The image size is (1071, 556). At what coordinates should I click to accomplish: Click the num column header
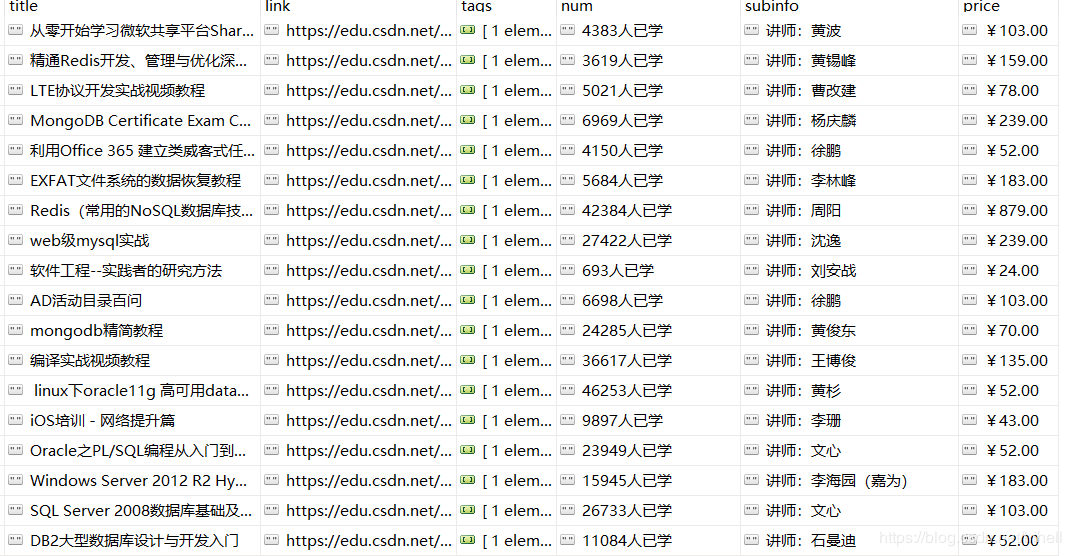[x=649, y=6]
